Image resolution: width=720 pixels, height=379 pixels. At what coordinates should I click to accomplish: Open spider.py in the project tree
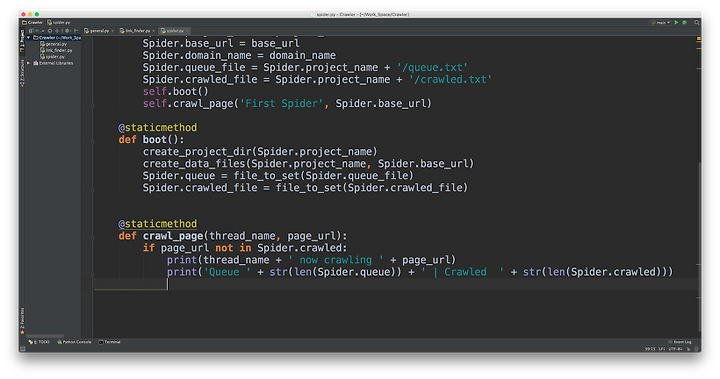pyautogui.click(x=52, y=57)
